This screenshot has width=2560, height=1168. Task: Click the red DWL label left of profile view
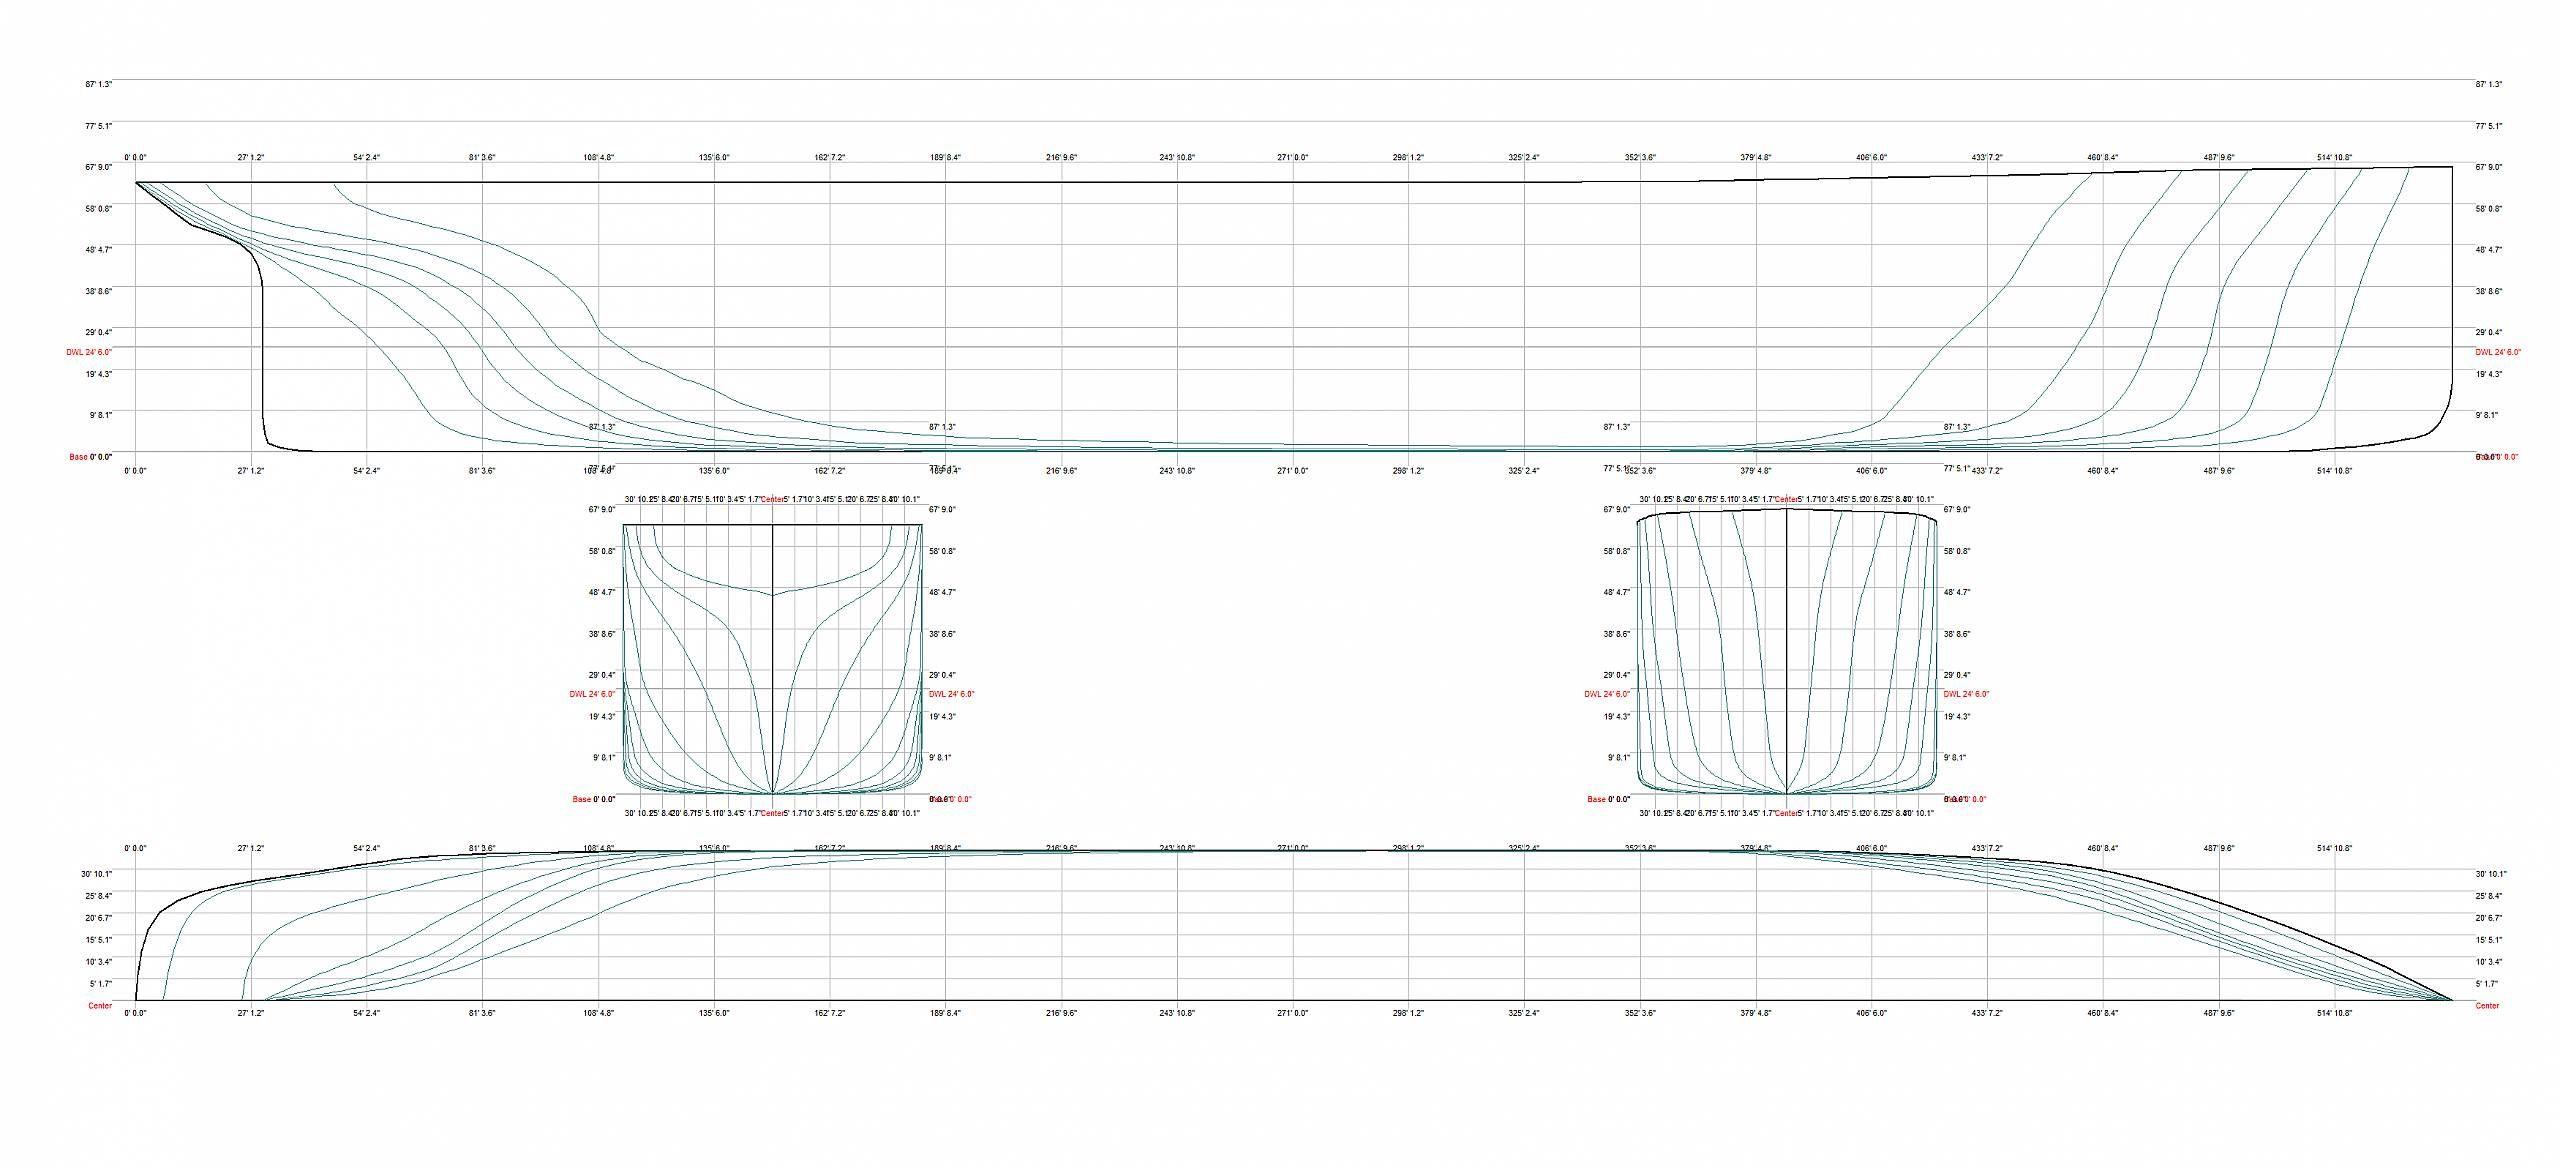[89, 352]
